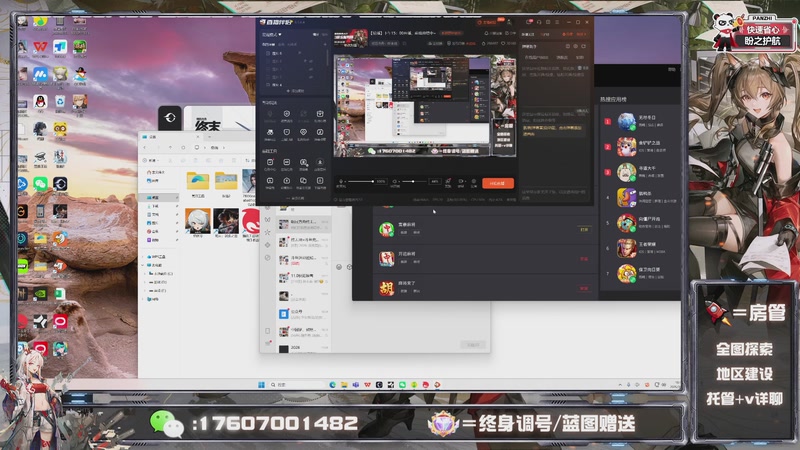Screen dimensions: 800x450
Task: Toggle visibility checkbox of bottom source row
Action: click(267, 85)
